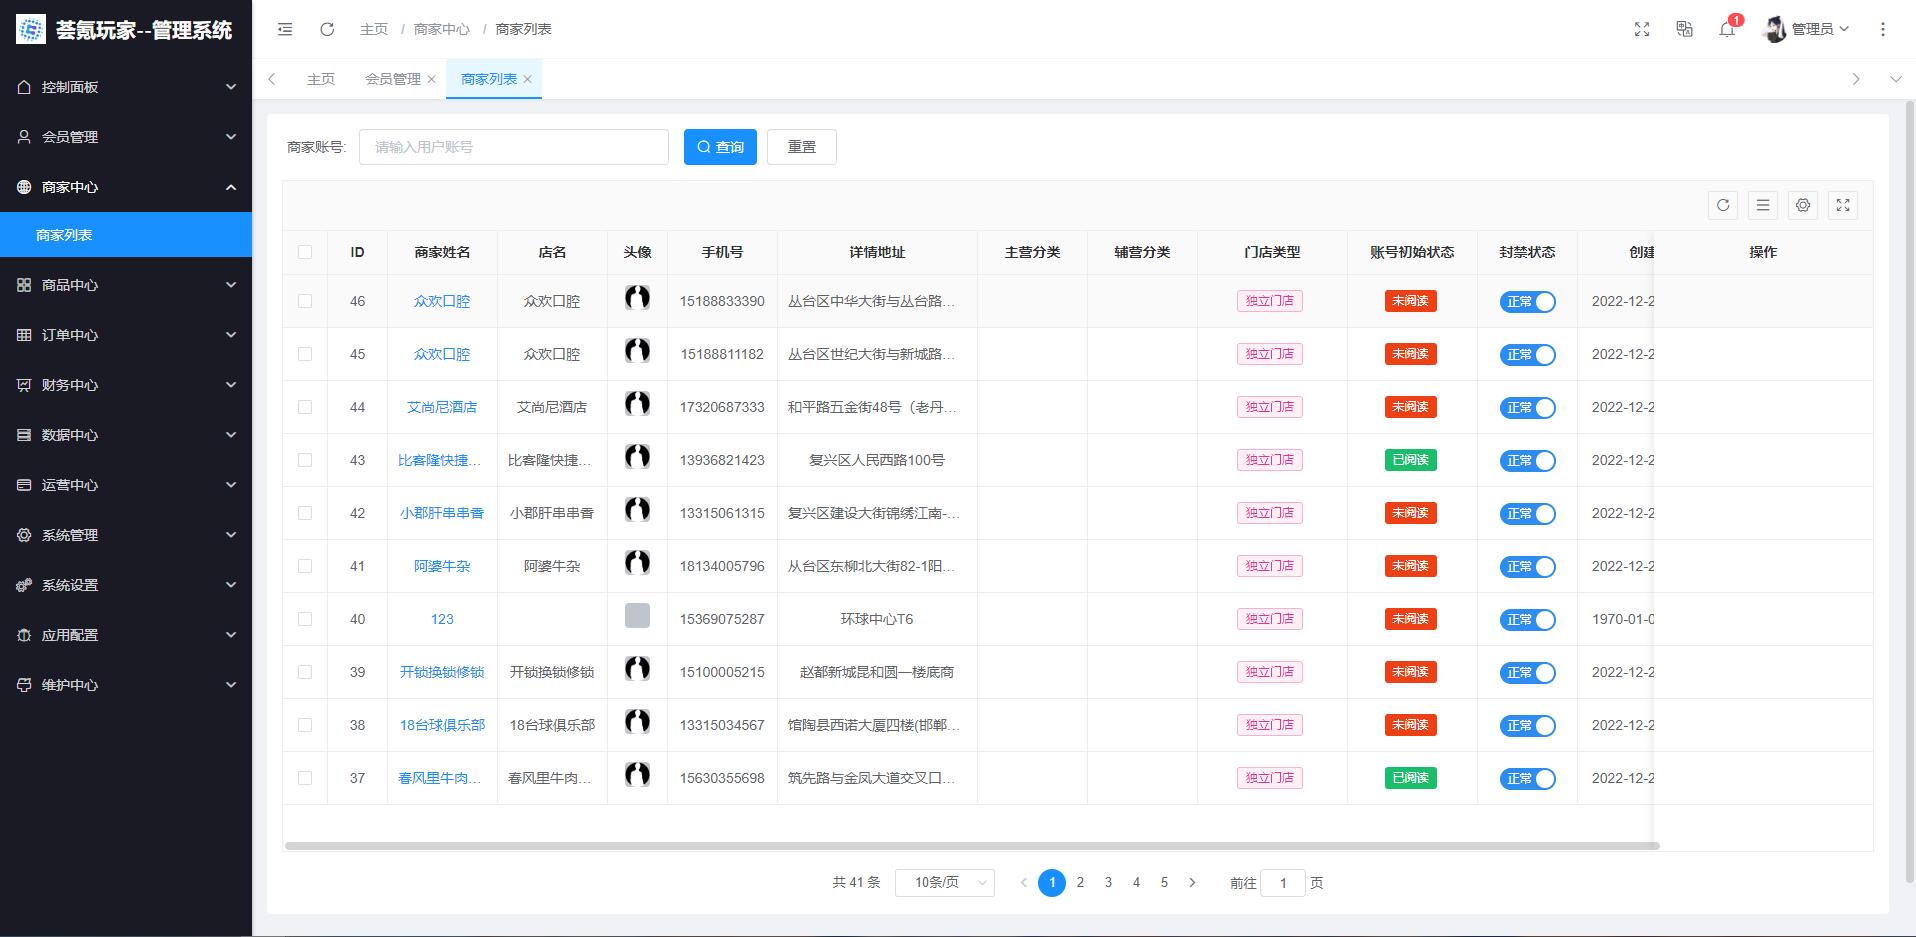Open the 10条/页 page size dropdown
This screenshot has width=1916, height=937.
click(945, 882)
